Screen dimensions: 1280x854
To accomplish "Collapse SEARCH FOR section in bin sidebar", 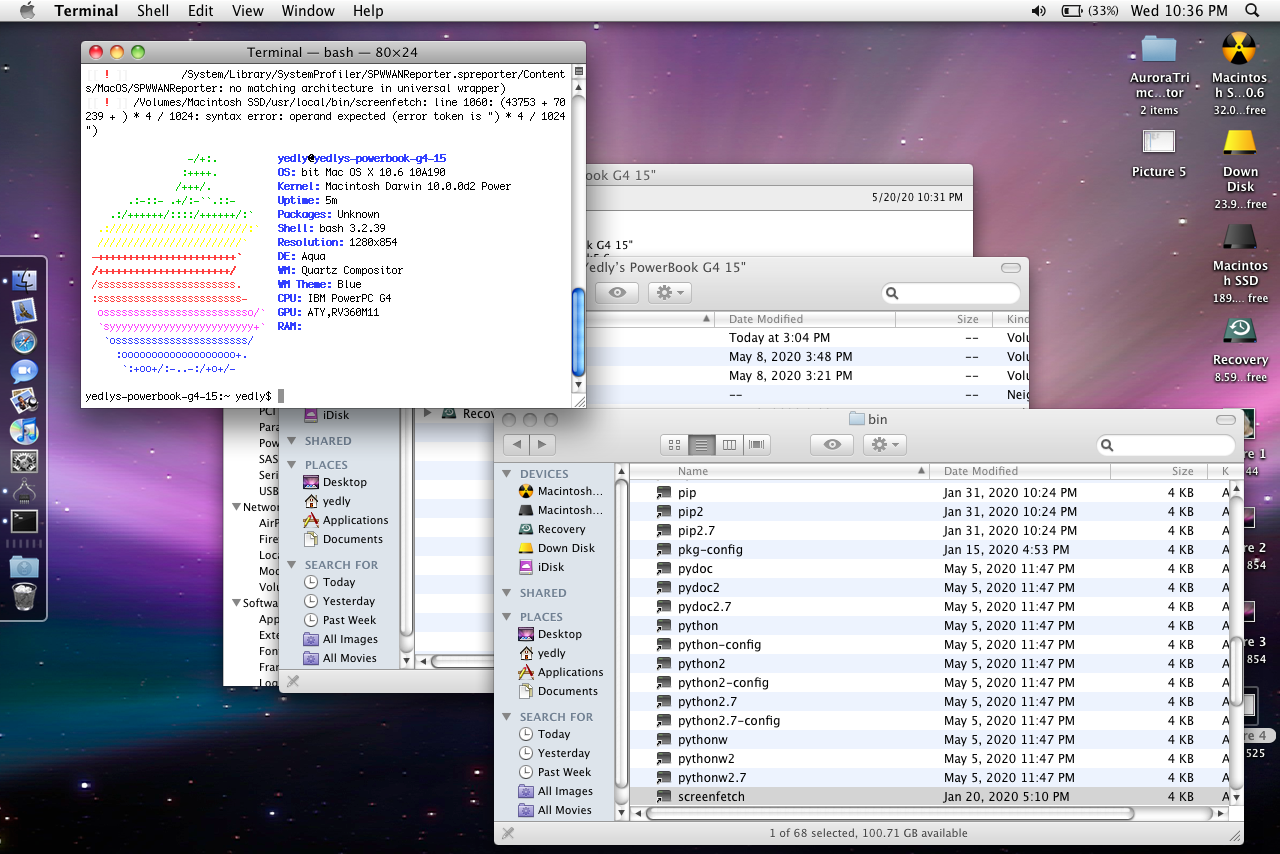I will 507,717.
